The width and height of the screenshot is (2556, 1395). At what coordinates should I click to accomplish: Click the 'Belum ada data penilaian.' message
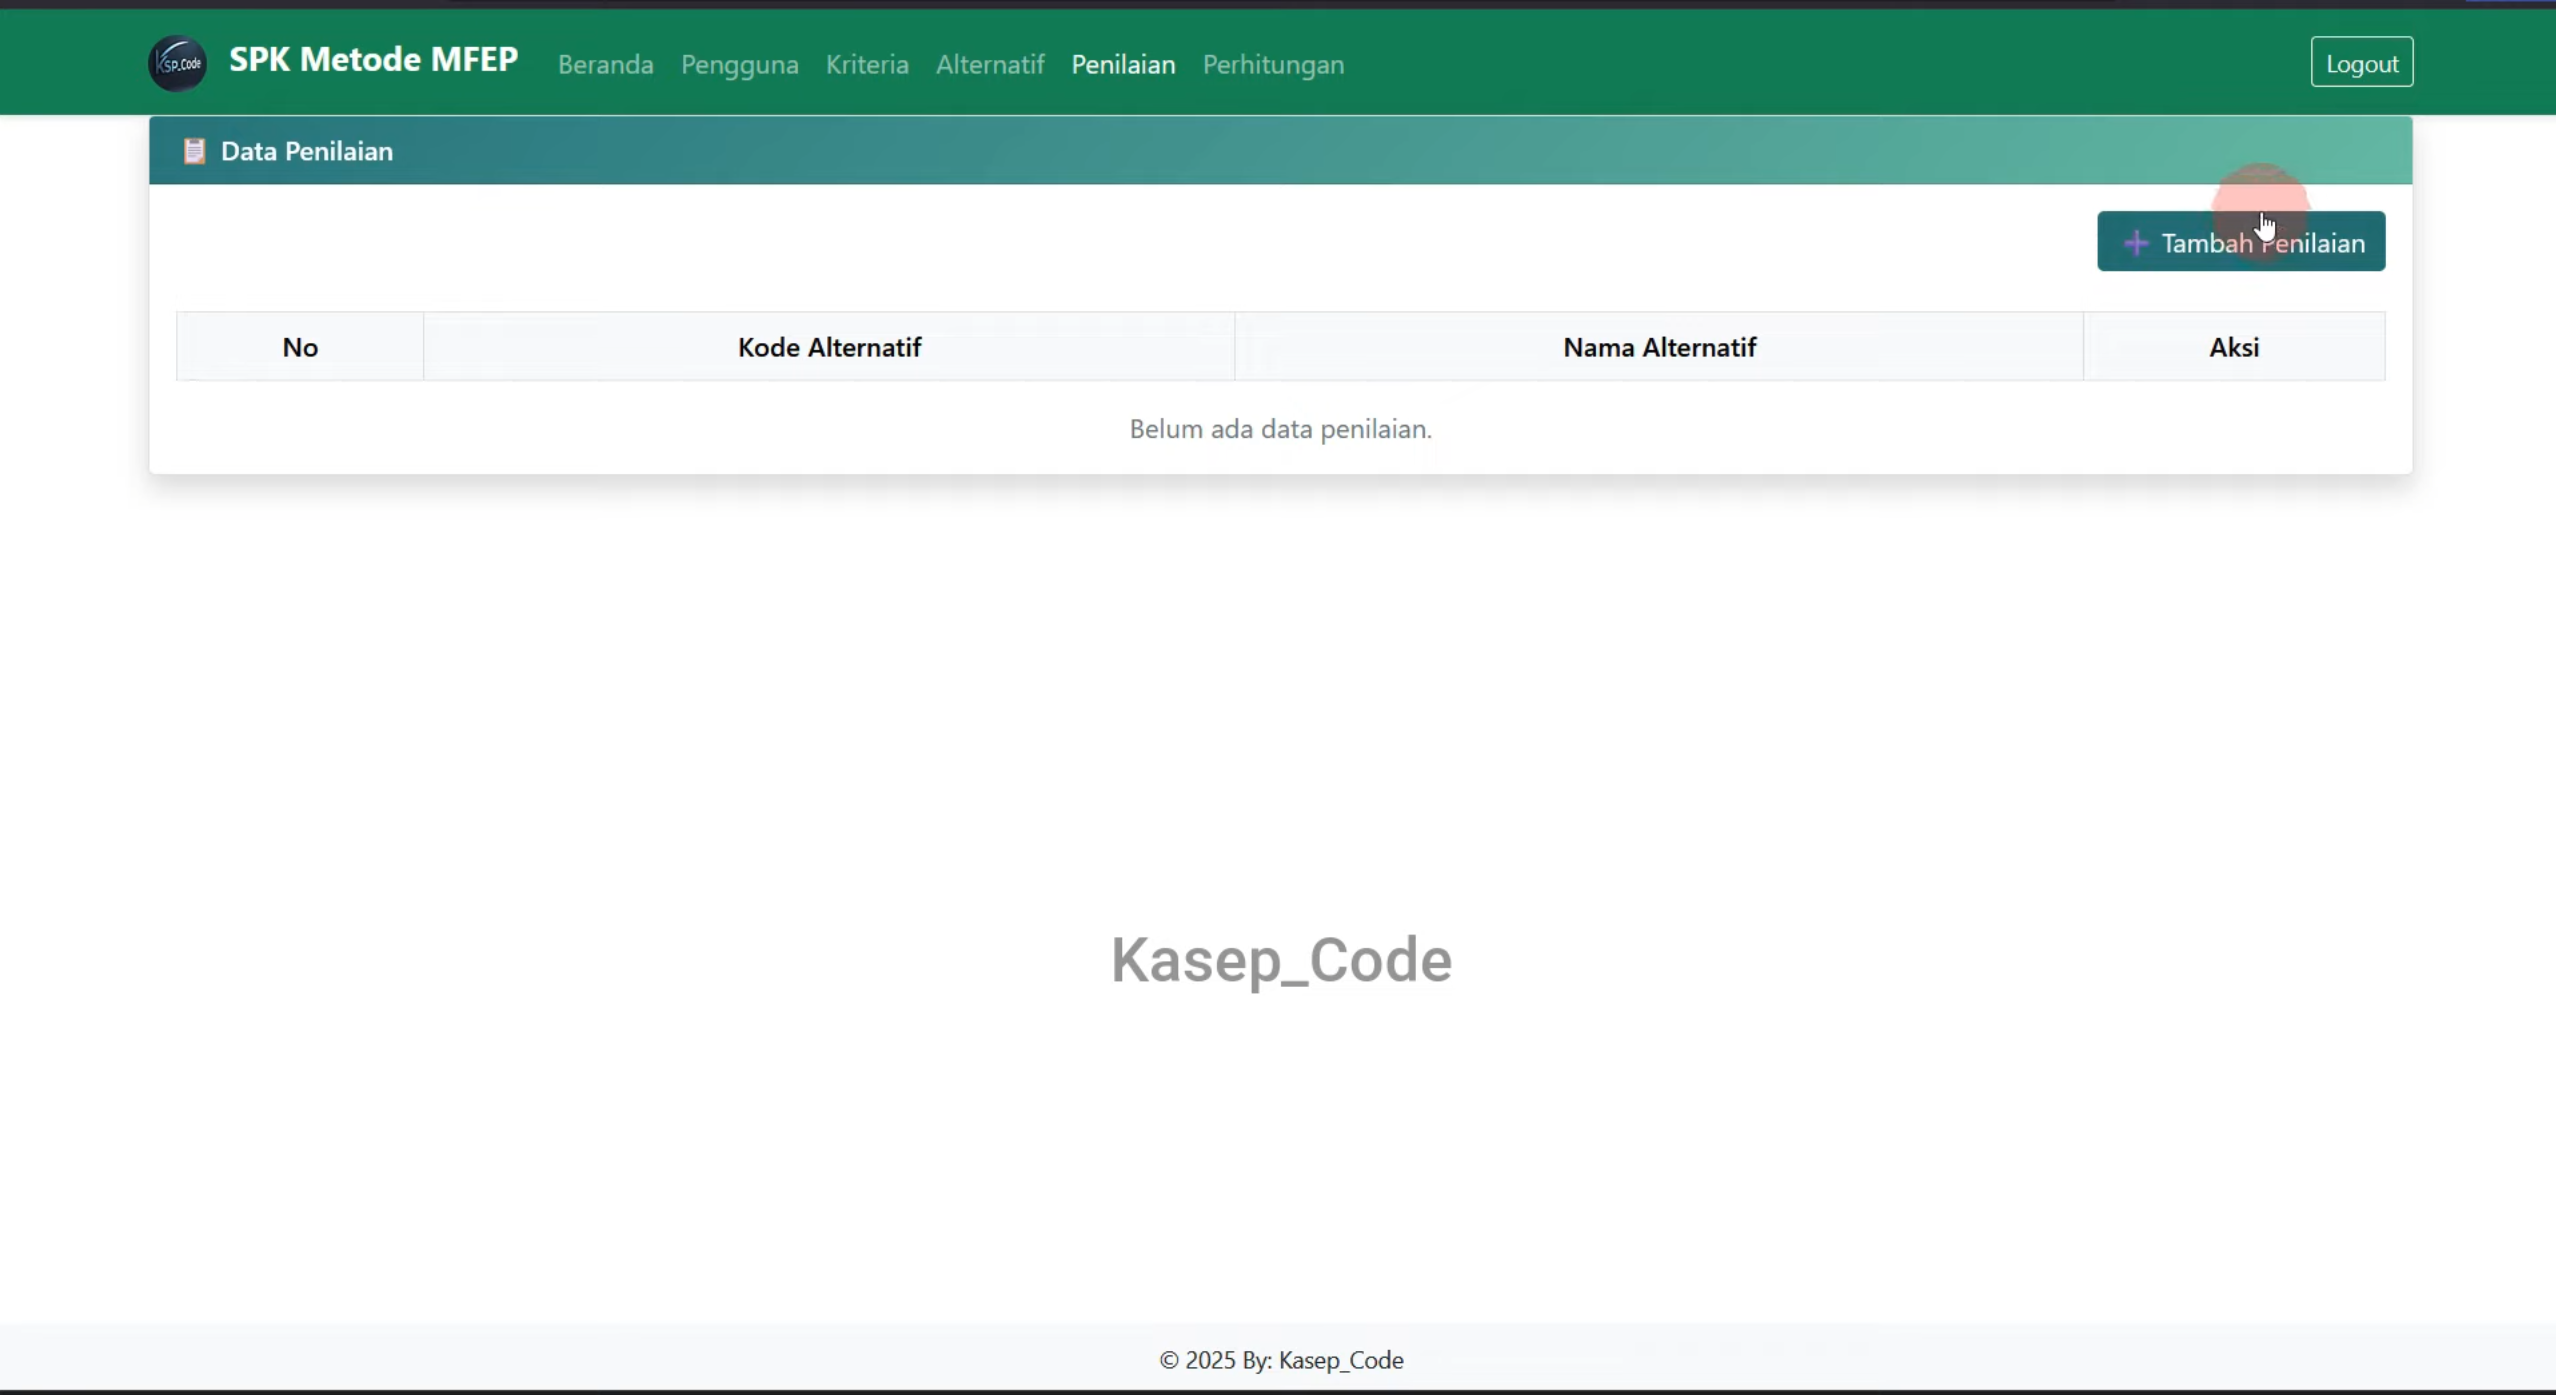point(1280,429)
